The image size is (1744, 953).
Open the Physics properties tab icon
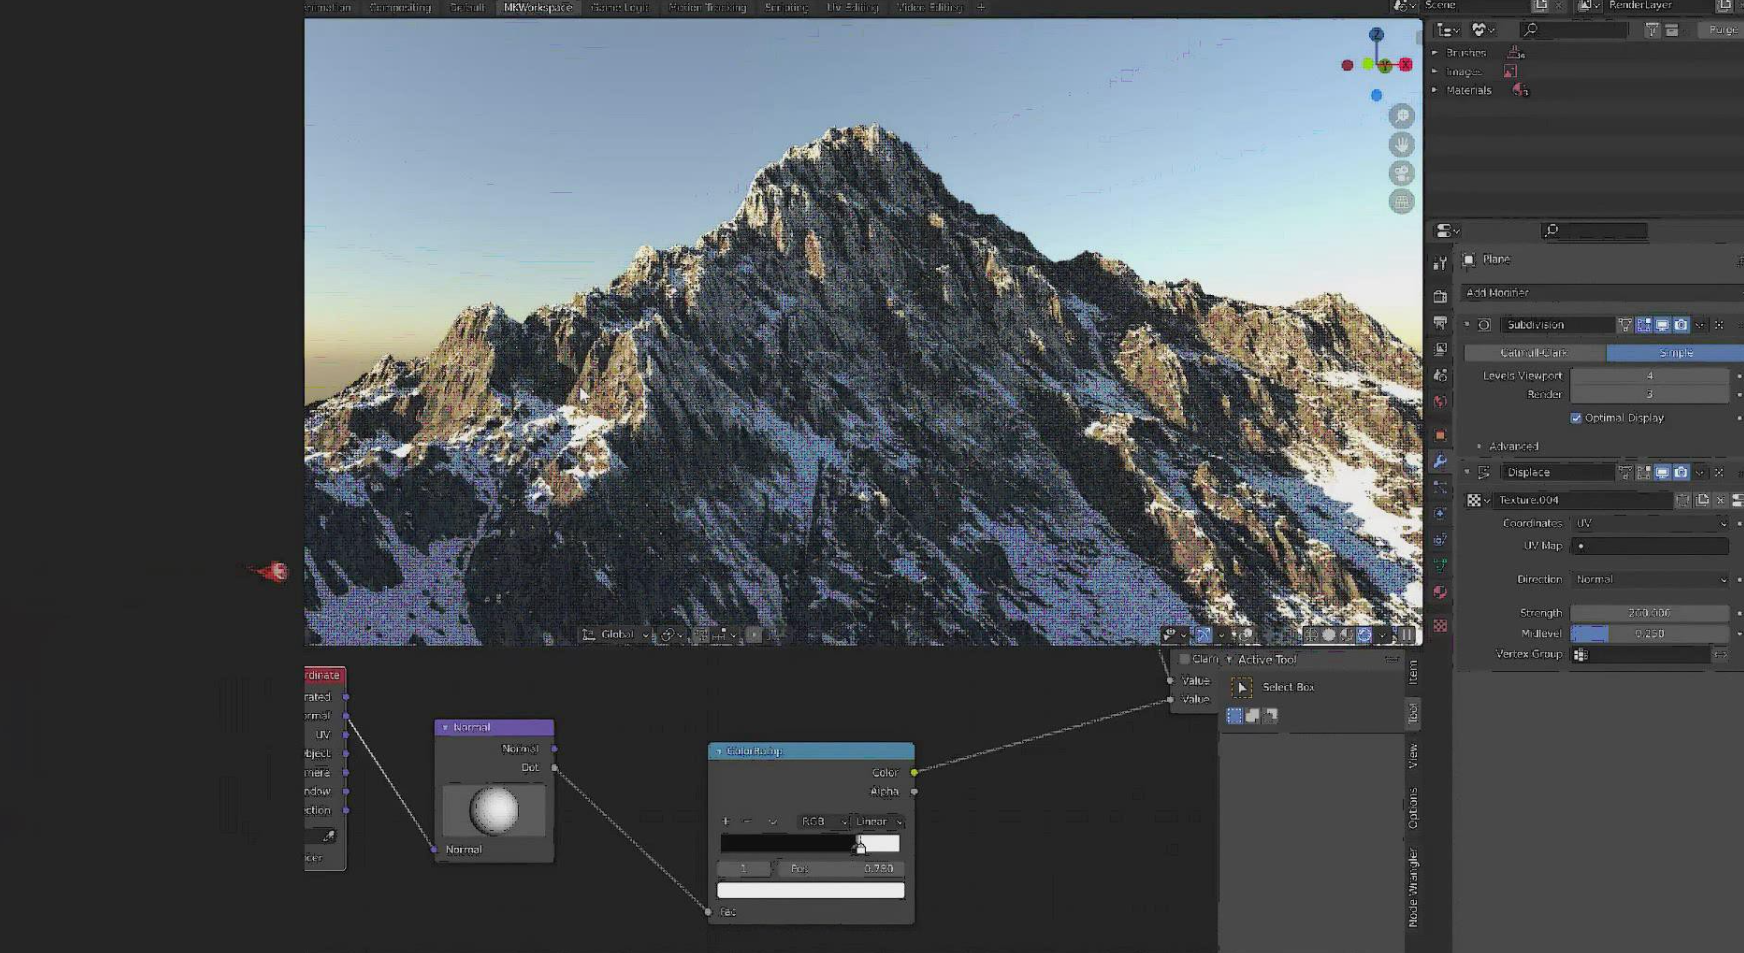[1440, 513]
